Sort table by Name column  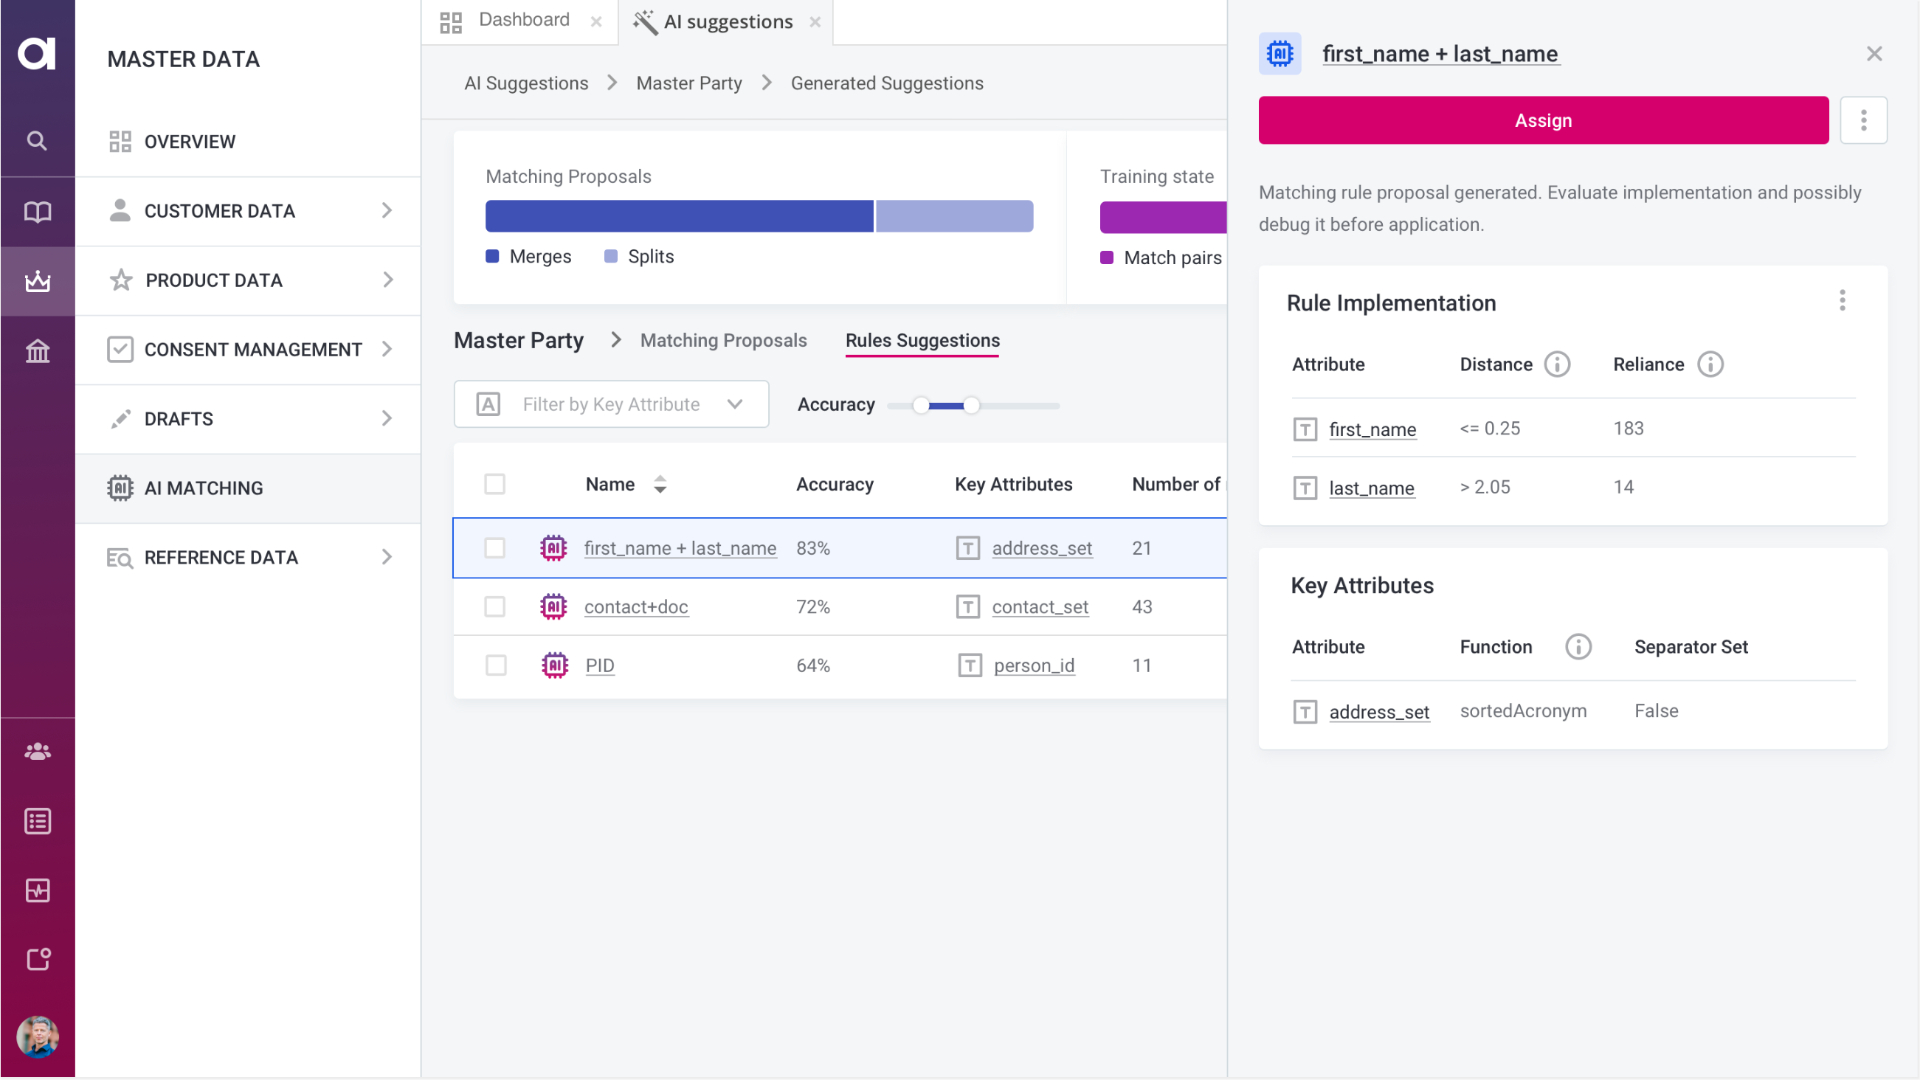coord(659,484)
